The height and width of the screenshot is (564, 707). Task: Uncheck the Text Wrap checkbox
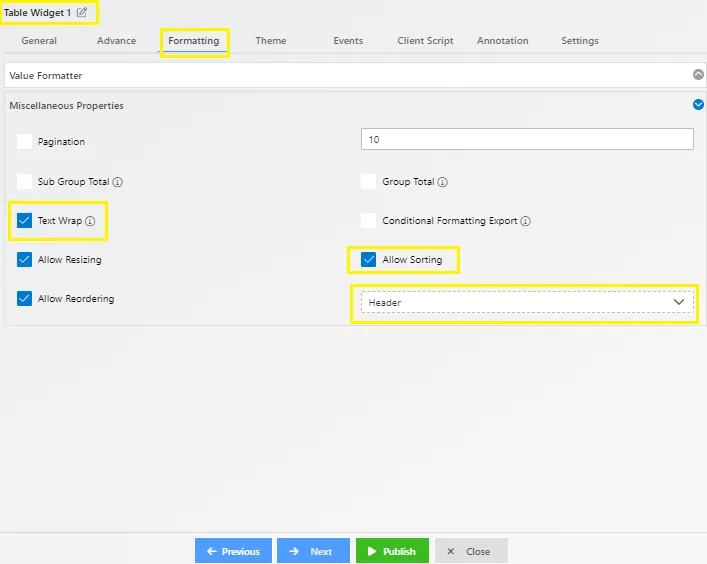click(24, 220)
